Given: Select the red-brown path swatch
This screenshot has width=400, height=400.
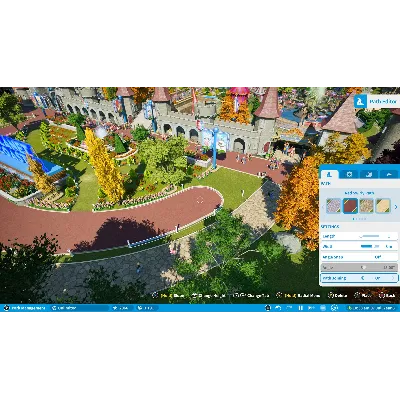Looking at the screenshot, I should [x=350, y=206].
